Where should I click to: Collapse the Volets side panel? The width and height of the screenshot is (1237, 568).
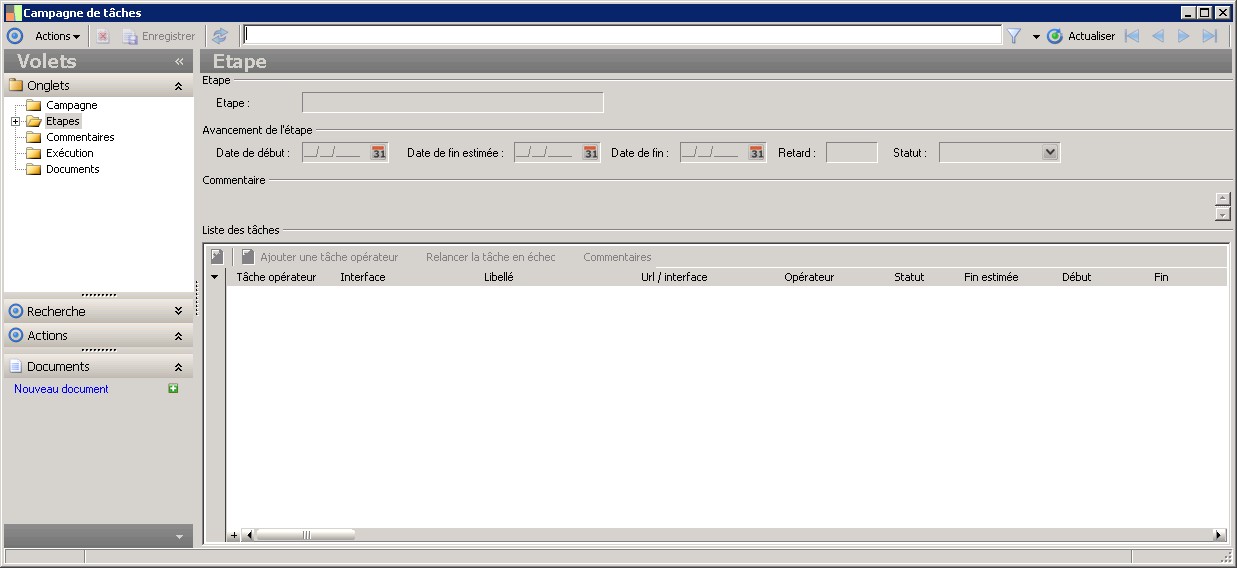[x=180, y=61]
